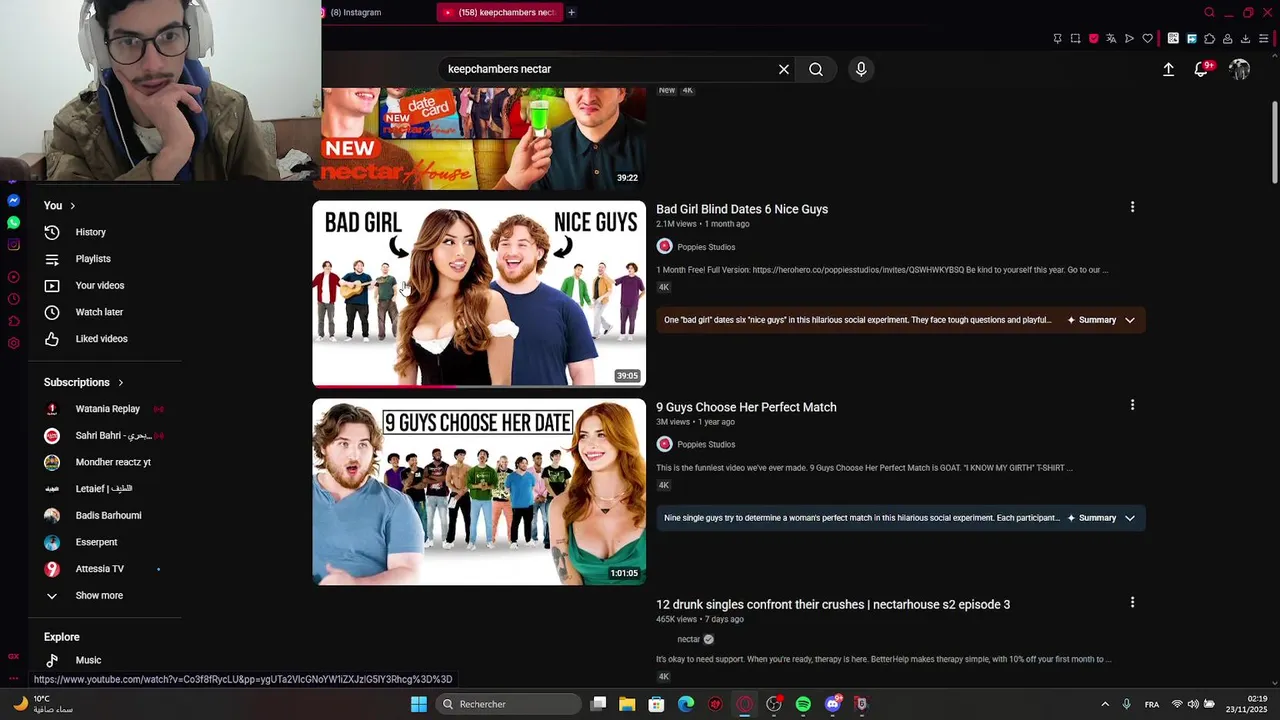
Task: Click the Opera player triangle icon
Action: [x=1129, y=39]
